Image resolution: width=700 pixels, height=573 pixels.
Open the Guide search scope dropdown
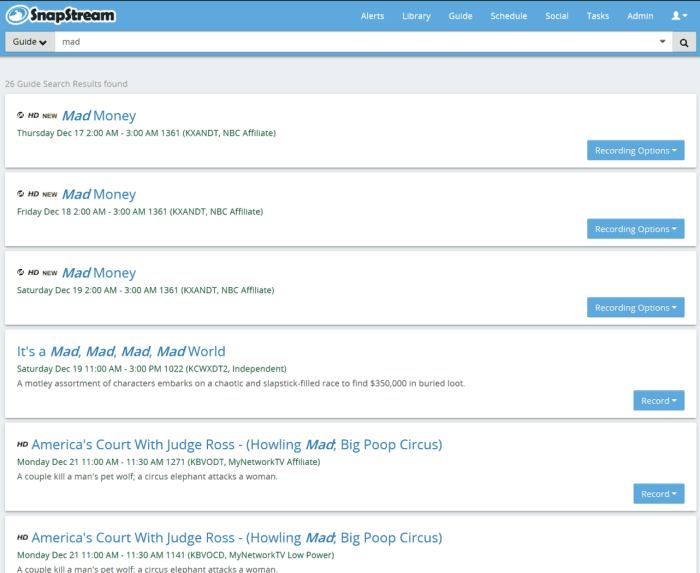point(30,42)
